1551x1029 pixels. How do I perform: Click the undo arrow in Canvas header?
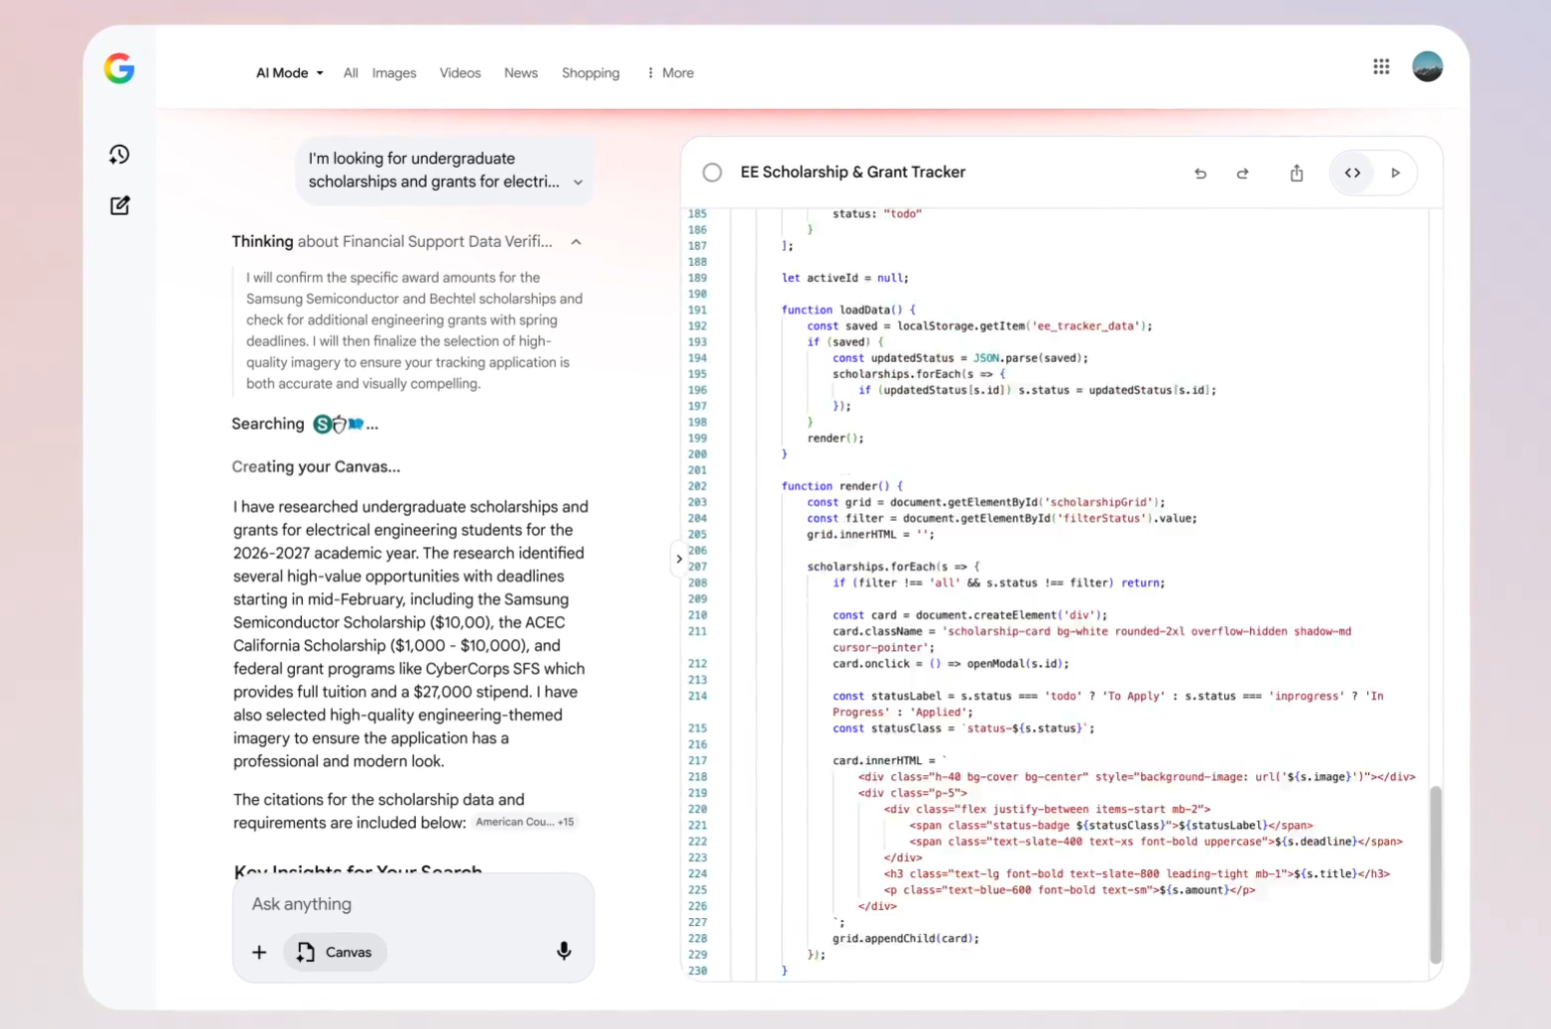1200,173
